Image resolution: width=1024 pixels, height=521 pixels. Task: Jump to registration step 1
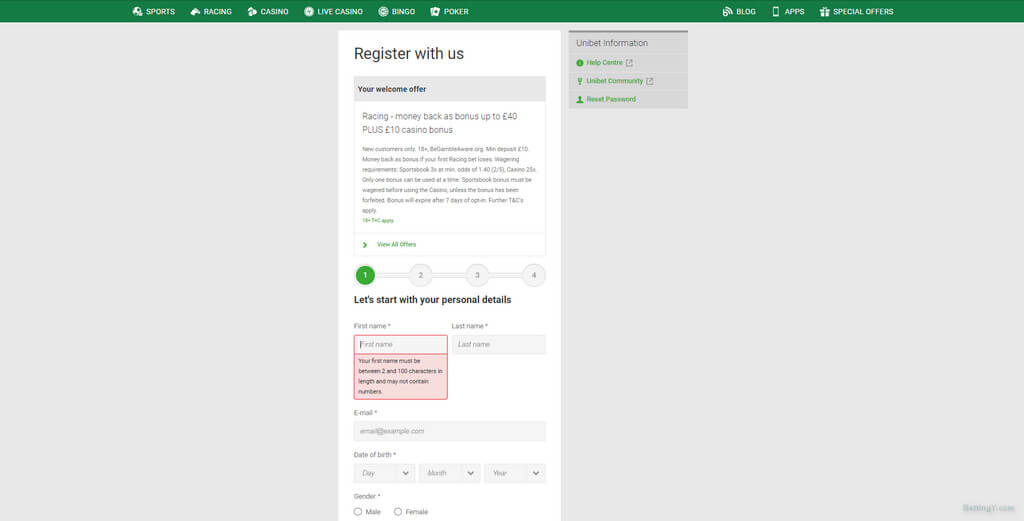point(365,275)
